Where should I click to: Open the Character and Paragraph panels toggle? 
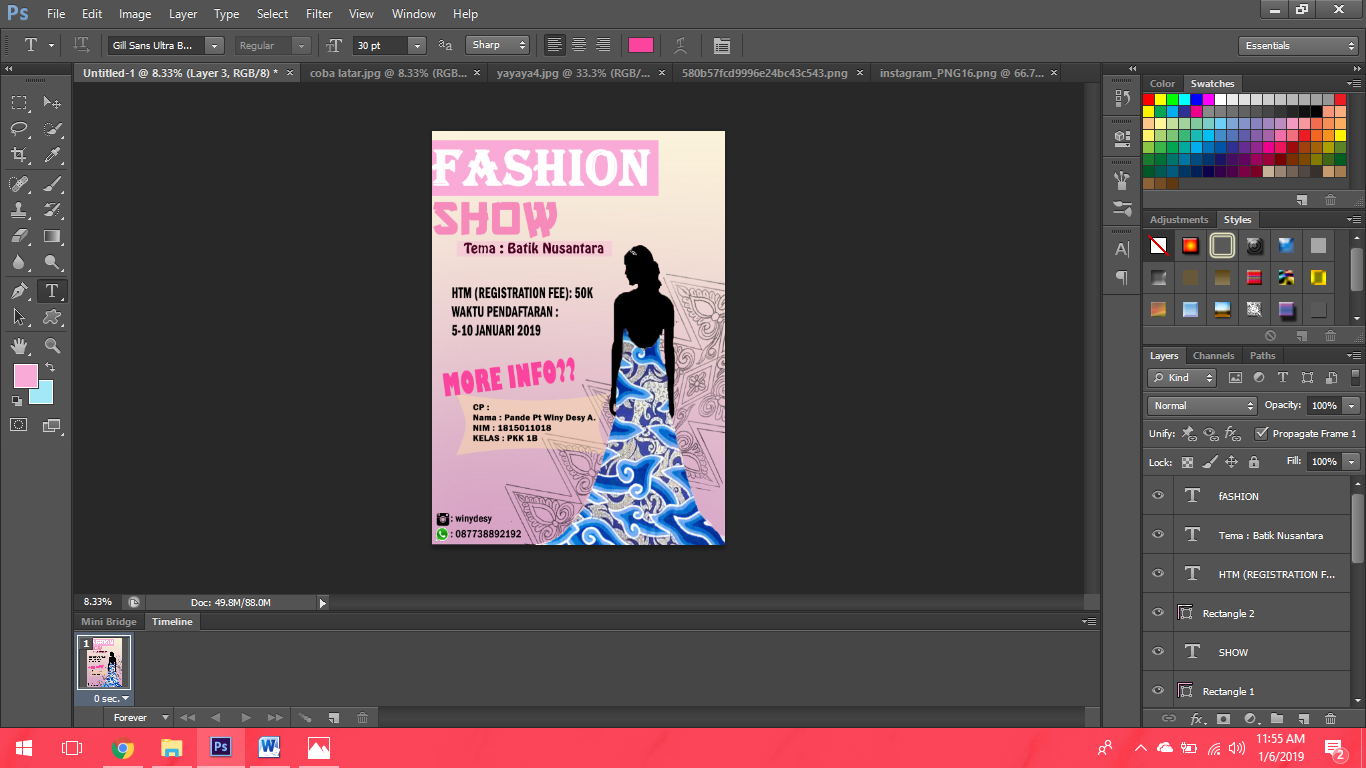pos(722,45)
